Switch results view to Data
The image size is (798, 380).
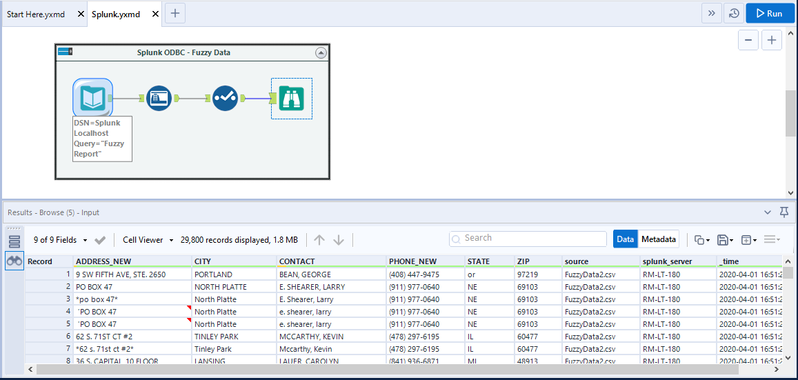point(625,239)
